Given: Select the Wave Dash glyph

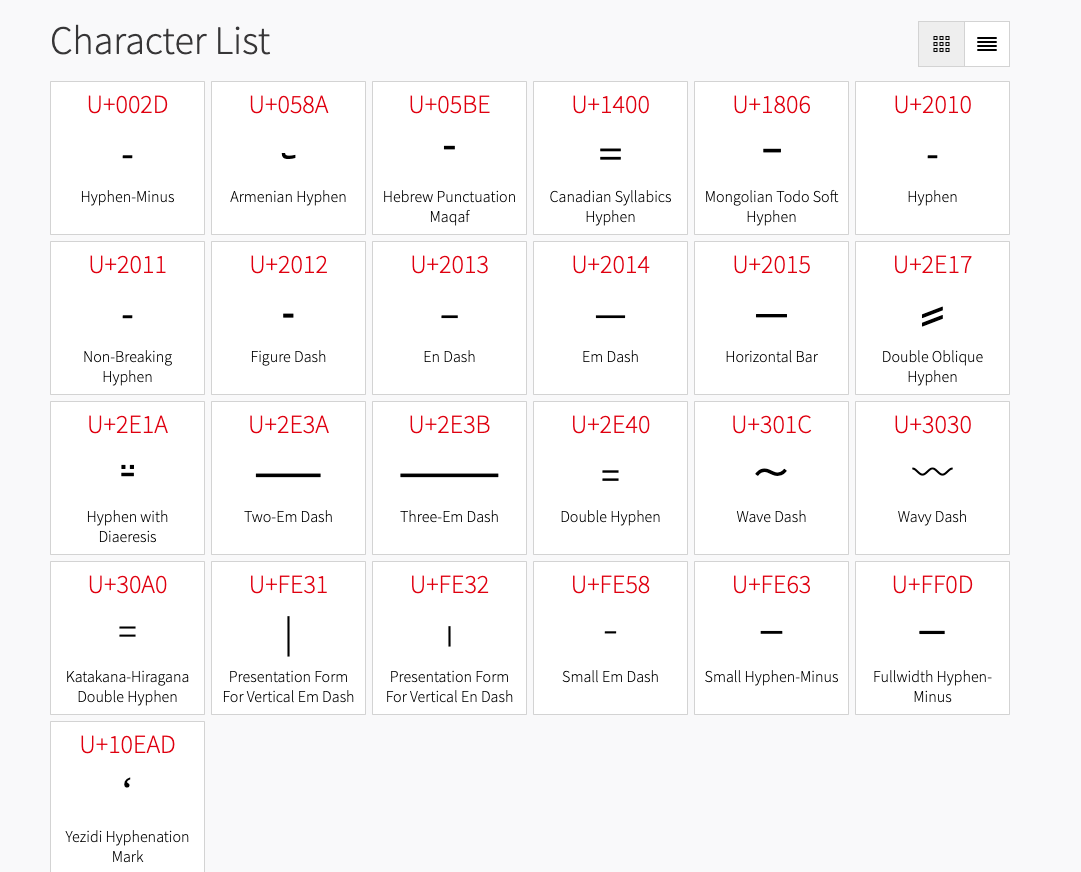Looking at the screenshot, I should (771, 472).
